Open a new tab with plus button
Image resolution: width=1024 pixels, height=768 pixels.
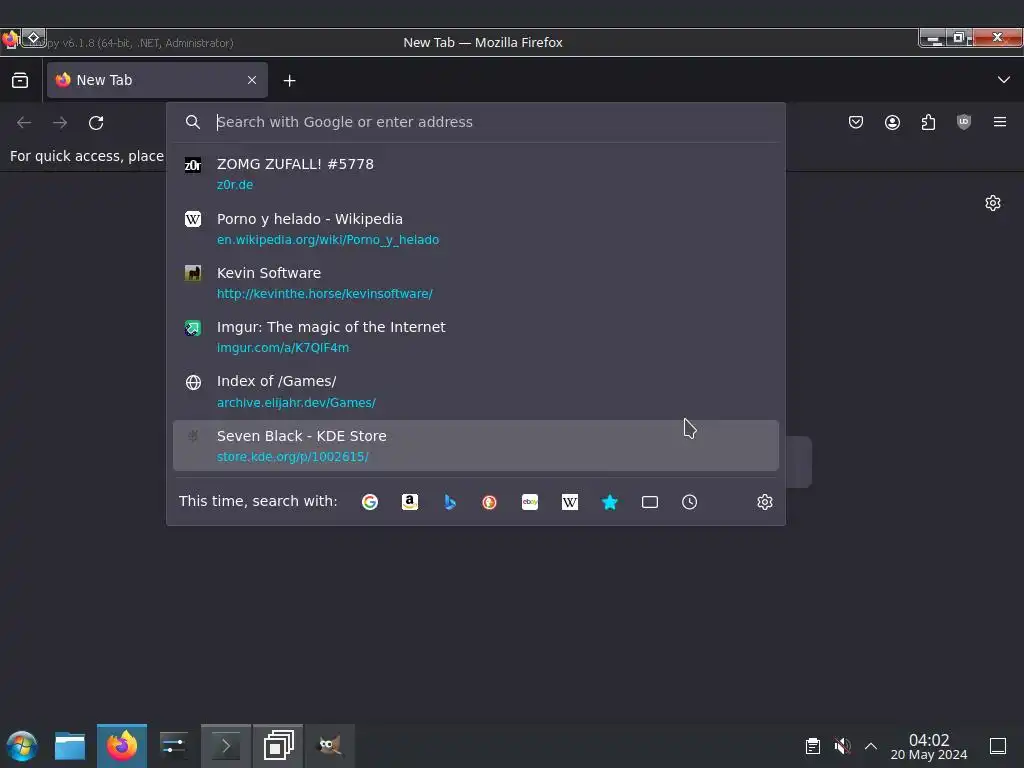[289, 80]
